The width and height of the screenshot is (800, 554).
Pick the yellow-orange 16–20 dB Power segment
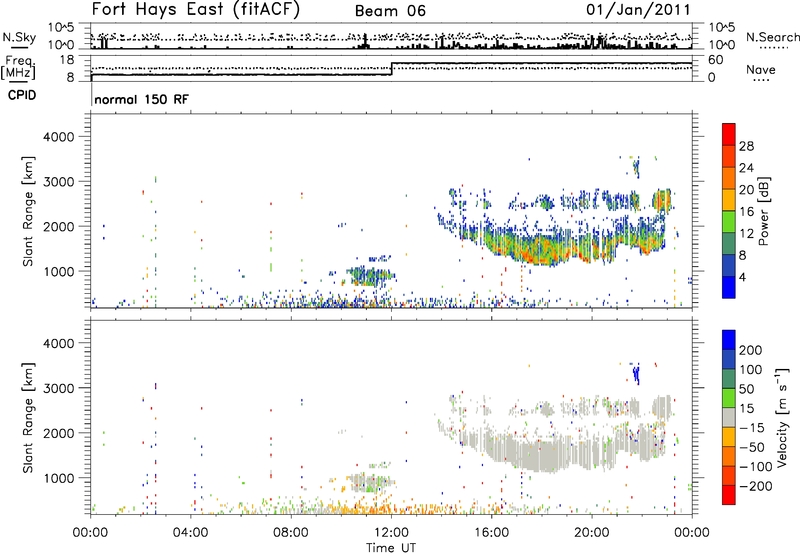[x=729, y=200]
